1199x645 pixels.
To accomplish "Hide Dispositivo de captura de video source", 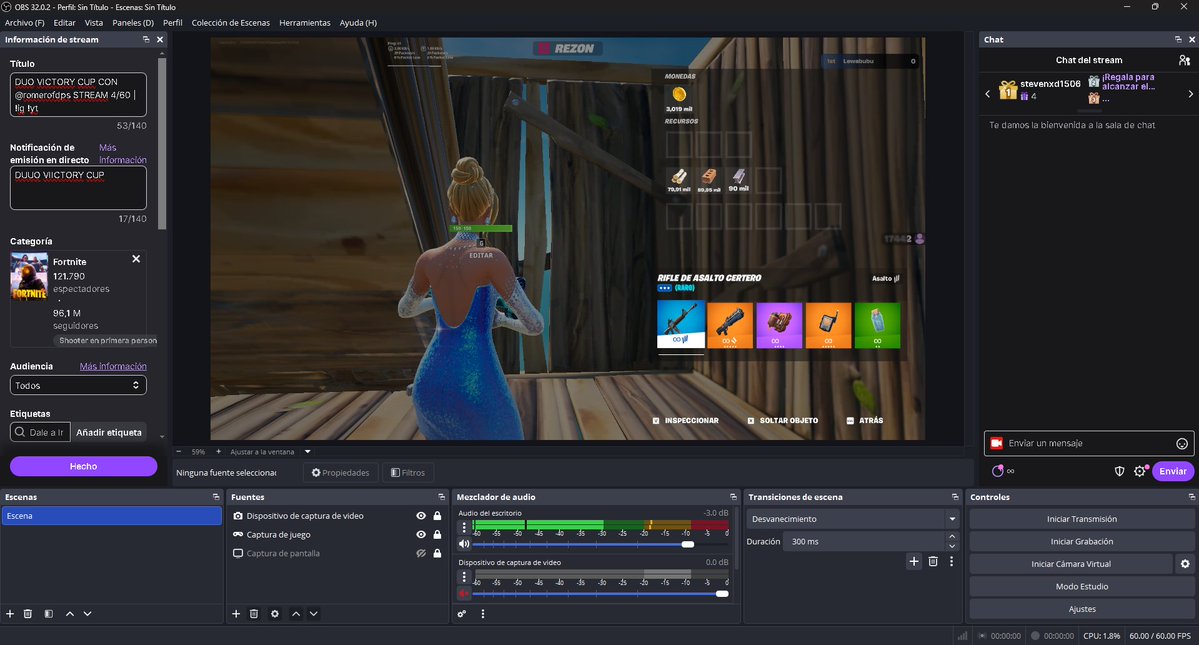I will pos(421,516).
